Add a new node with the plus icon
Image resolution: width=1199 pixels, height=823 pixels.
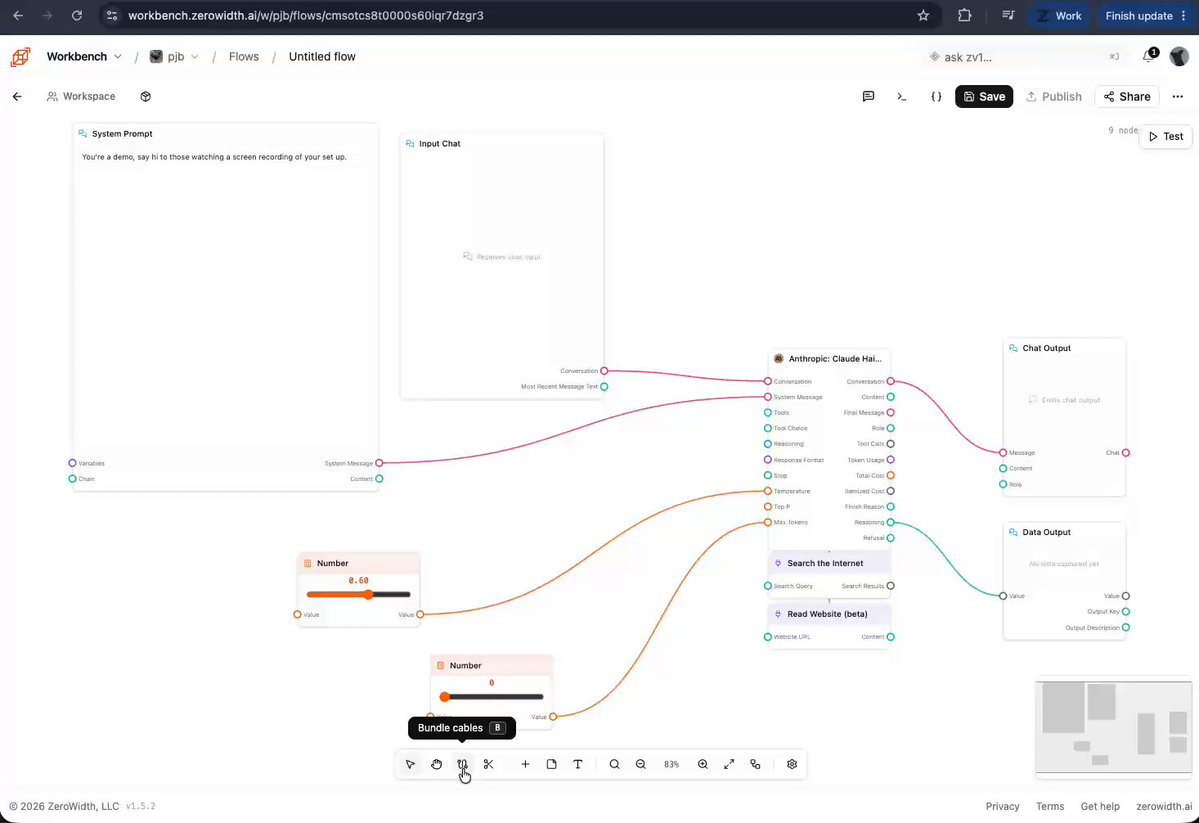click(525, 764)
